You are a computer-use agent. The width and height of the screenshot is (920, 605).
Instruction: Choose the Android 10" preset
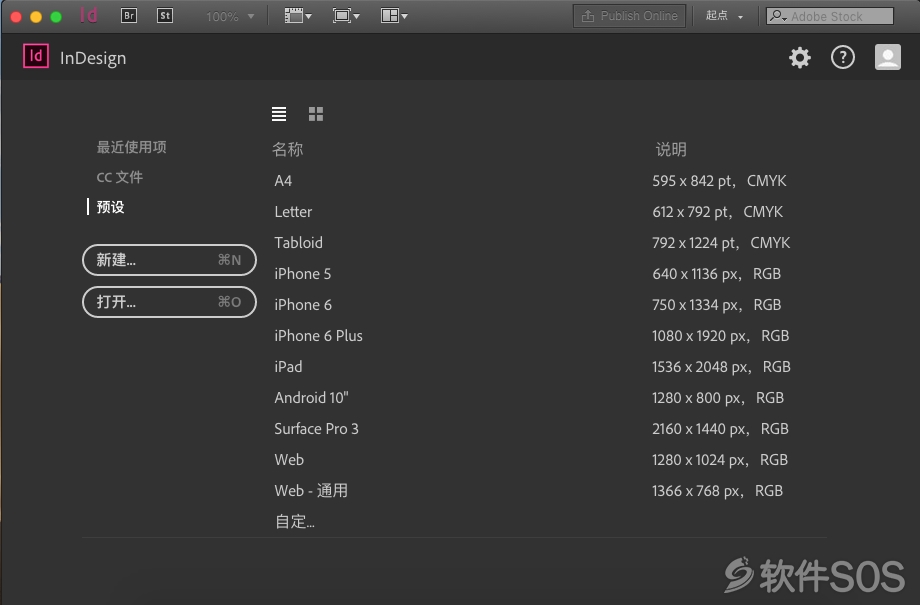click(311, 398)
